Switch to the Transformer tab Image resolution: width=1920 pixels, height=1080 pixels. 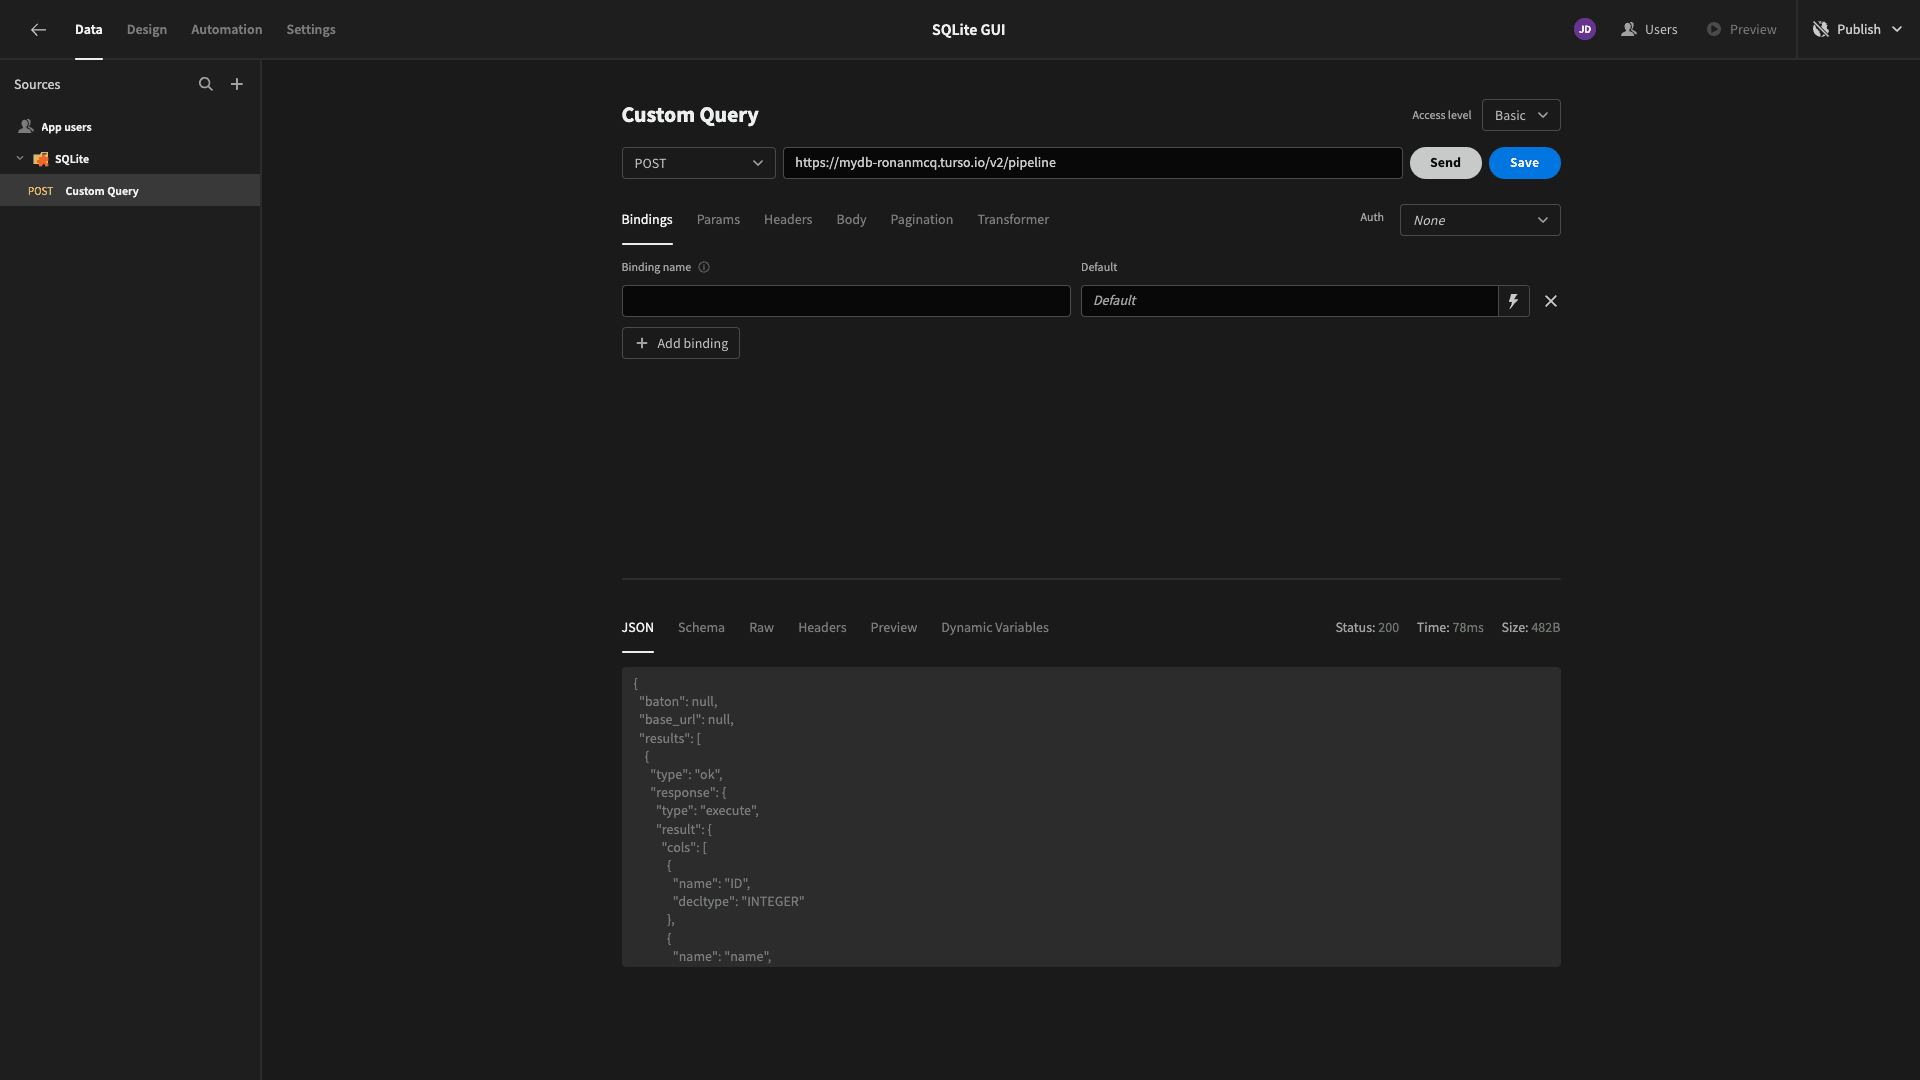[x=1013, y=220]
